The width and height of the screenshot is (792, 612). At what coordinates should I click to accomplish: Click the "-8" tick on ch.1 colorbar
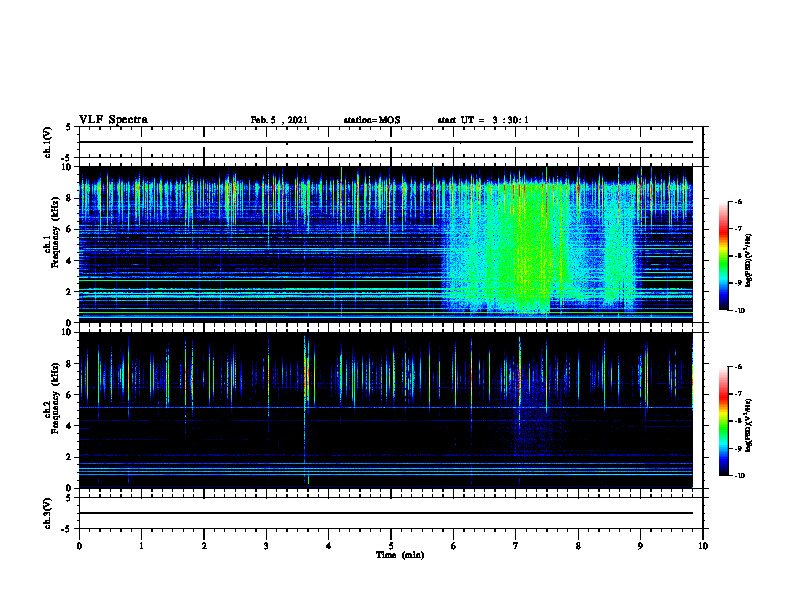coord(737,256)
